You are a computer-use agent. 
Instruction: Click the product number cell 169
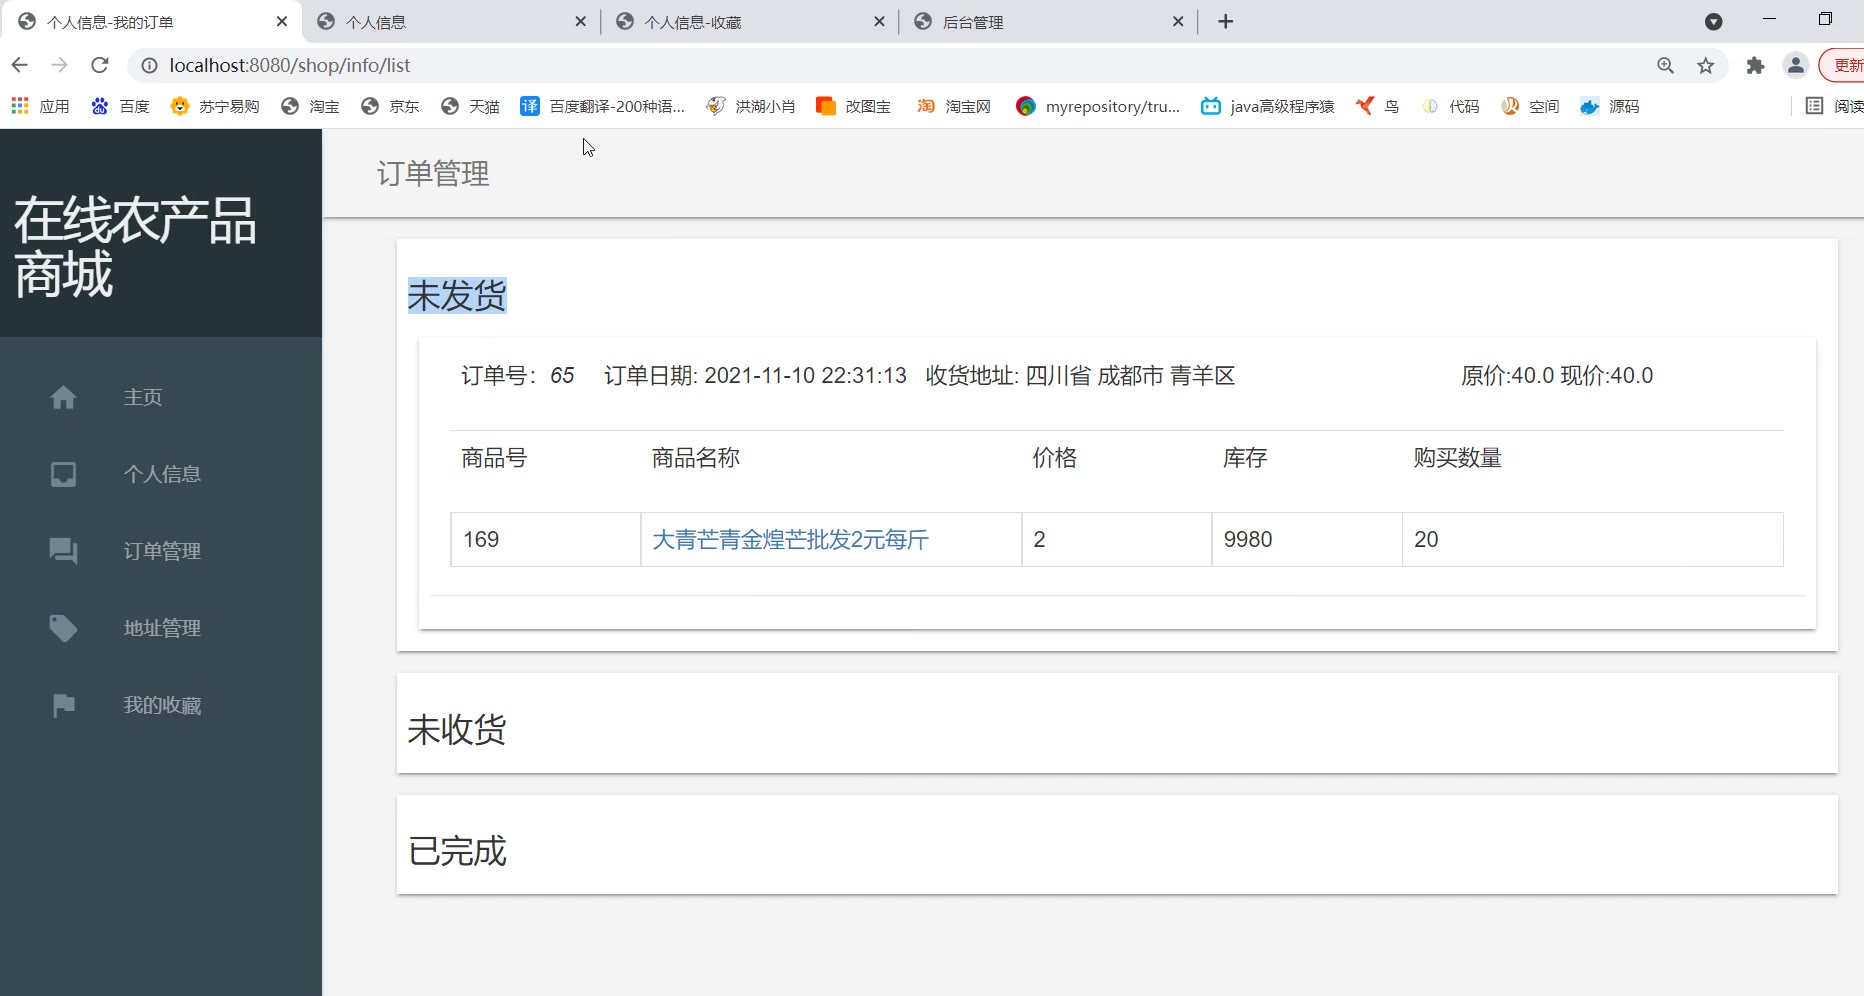545,540
